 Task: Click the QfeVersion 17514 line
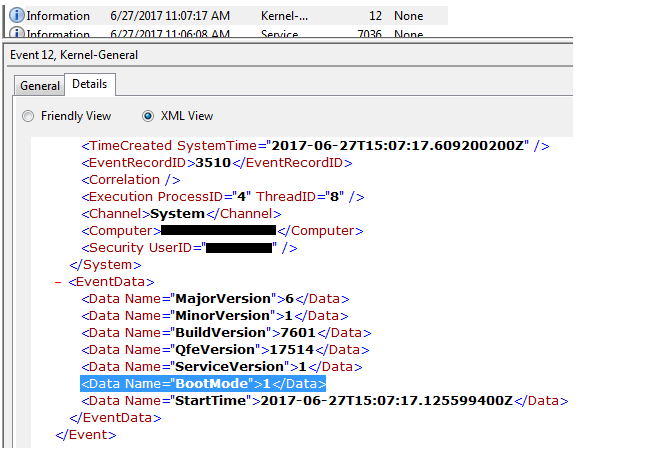(x=225, y=350)
